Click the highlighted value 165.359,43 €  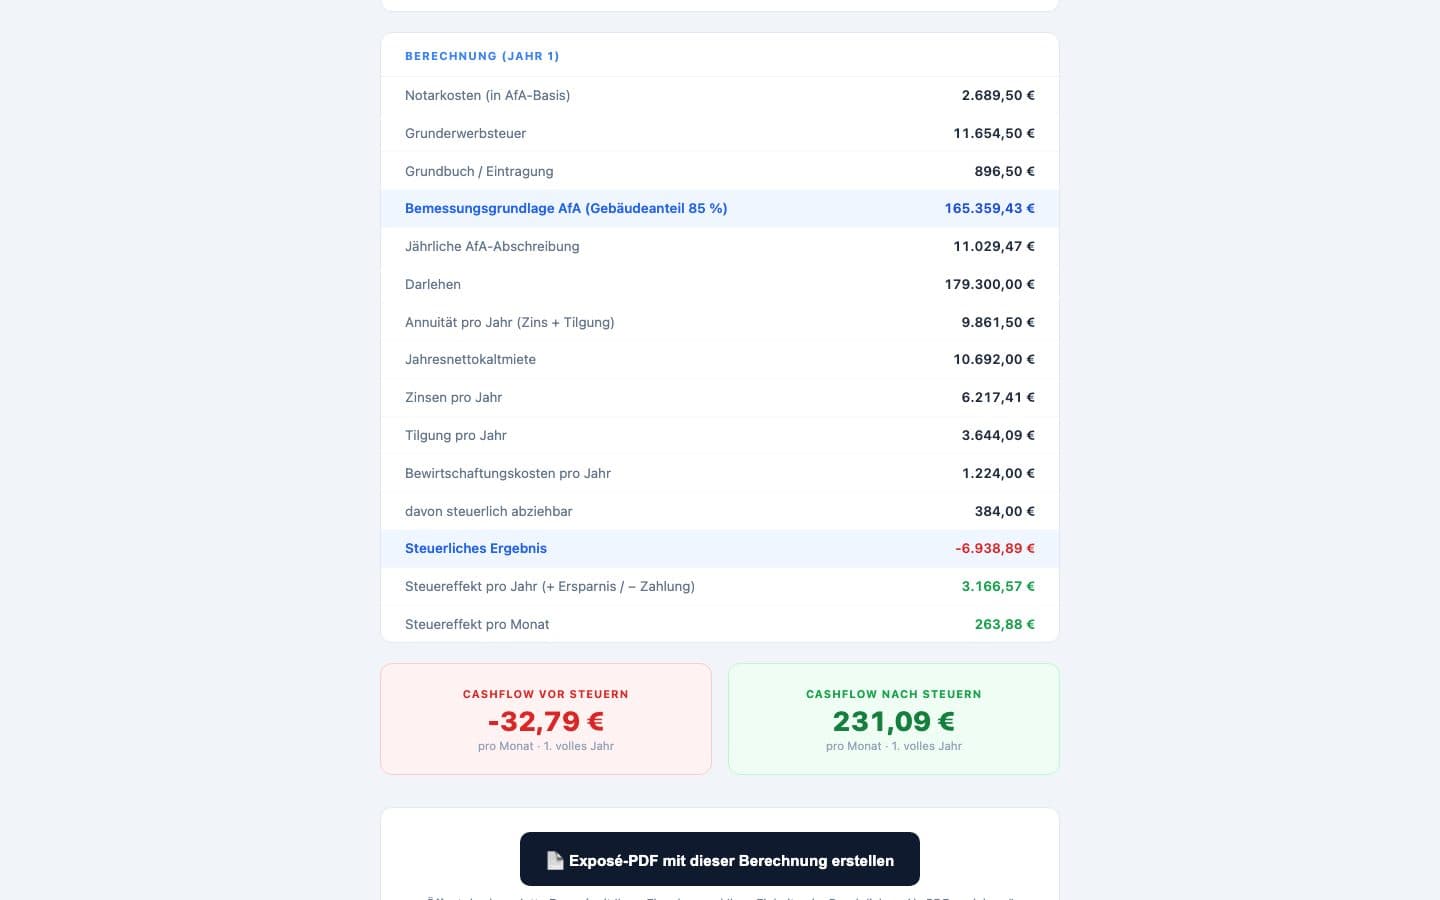coord(990,208)
